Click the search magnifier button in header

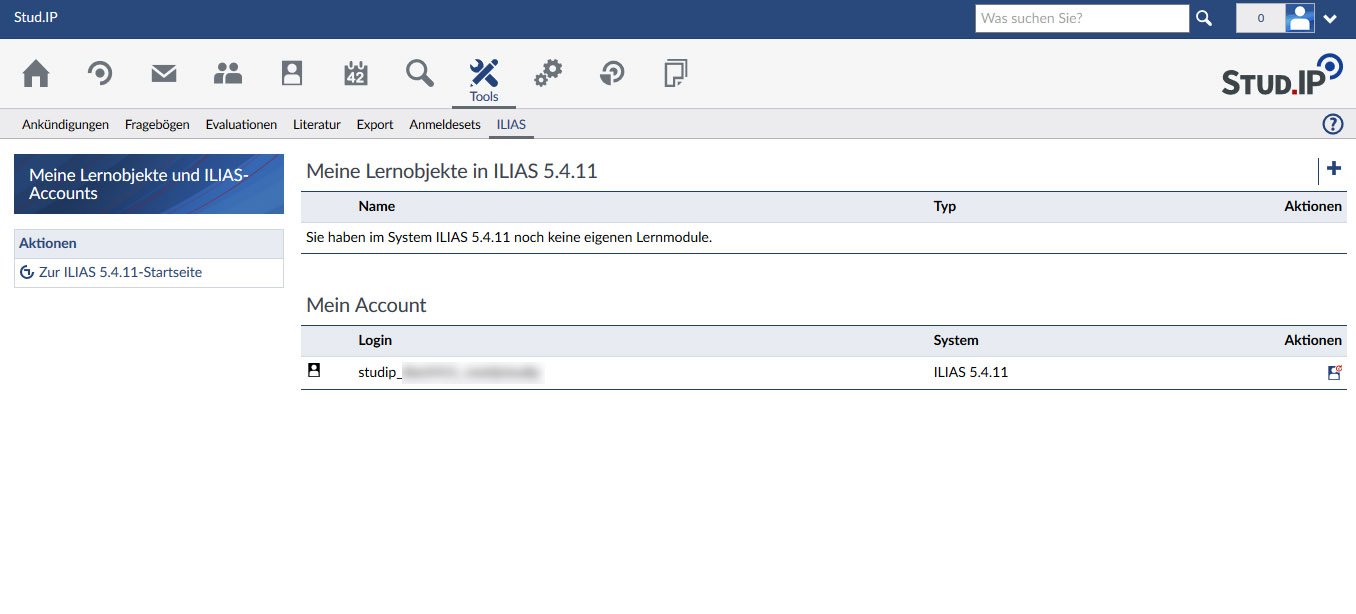(x=1204, y=18)
